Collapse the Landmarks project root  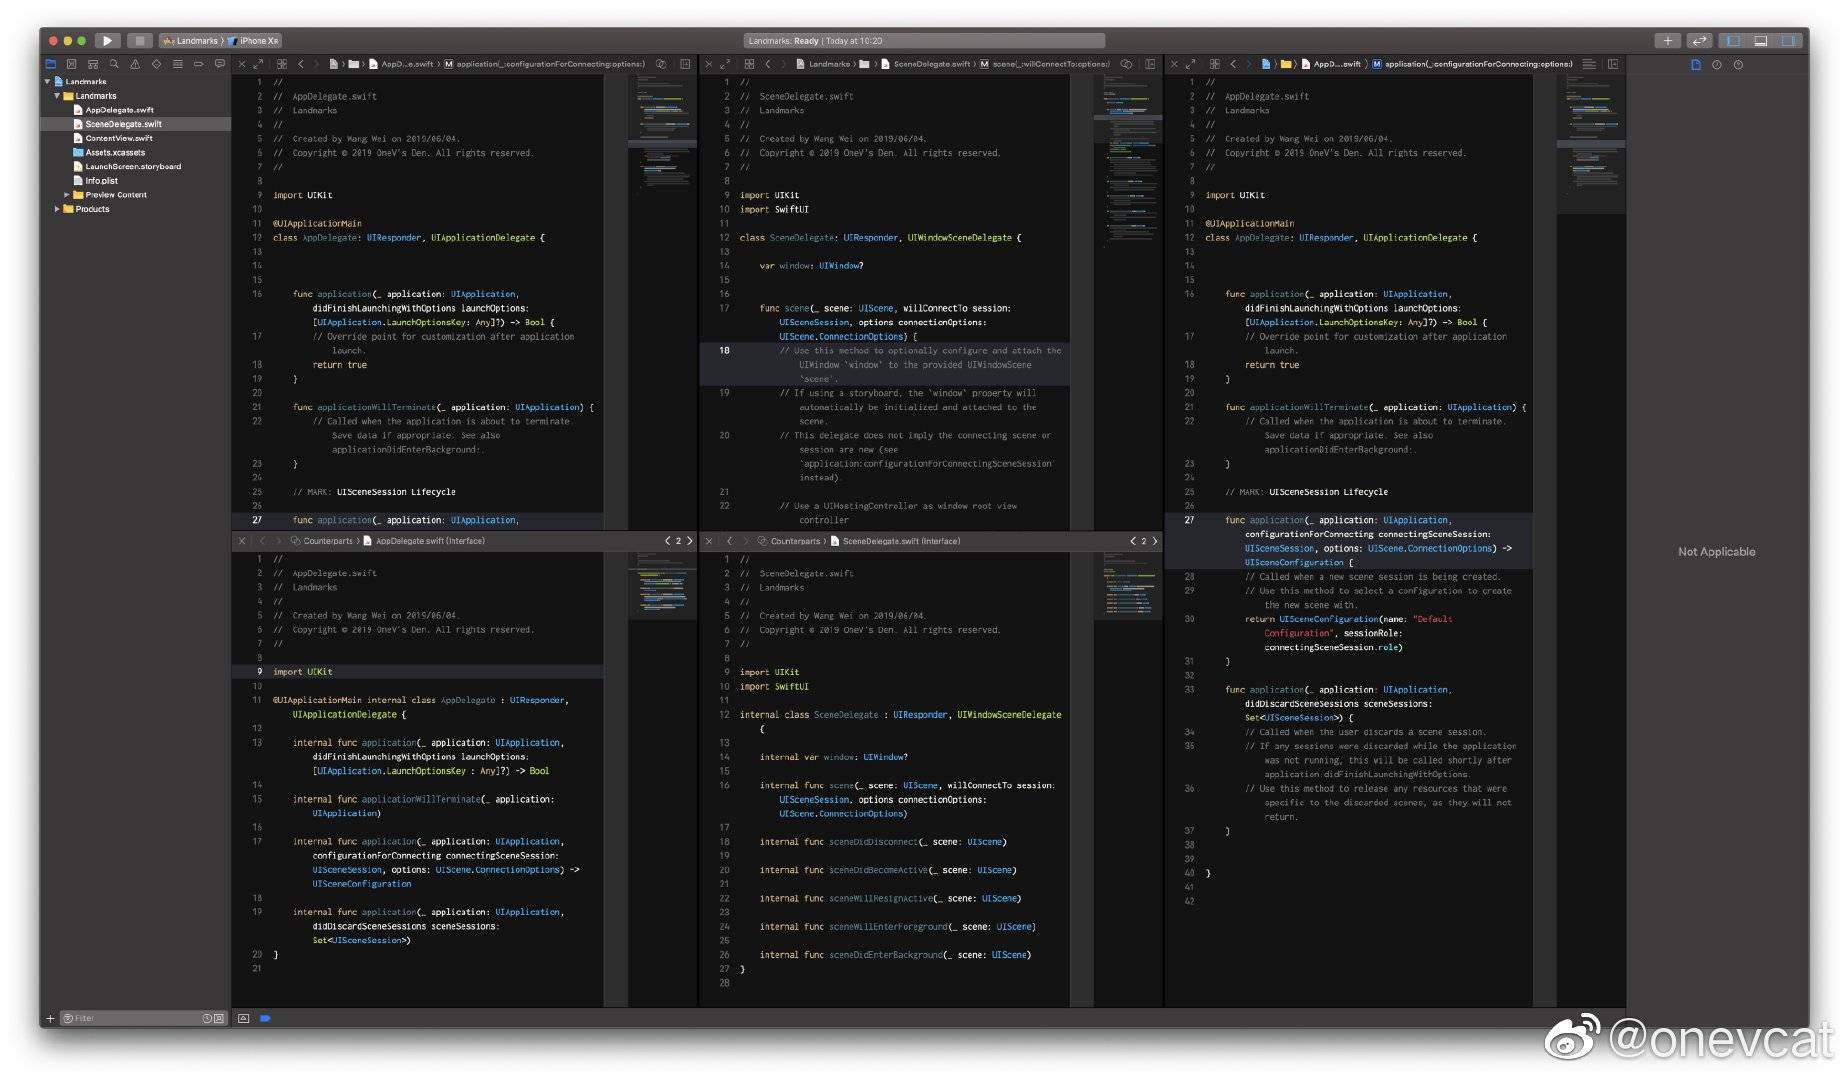click(47, 82)
